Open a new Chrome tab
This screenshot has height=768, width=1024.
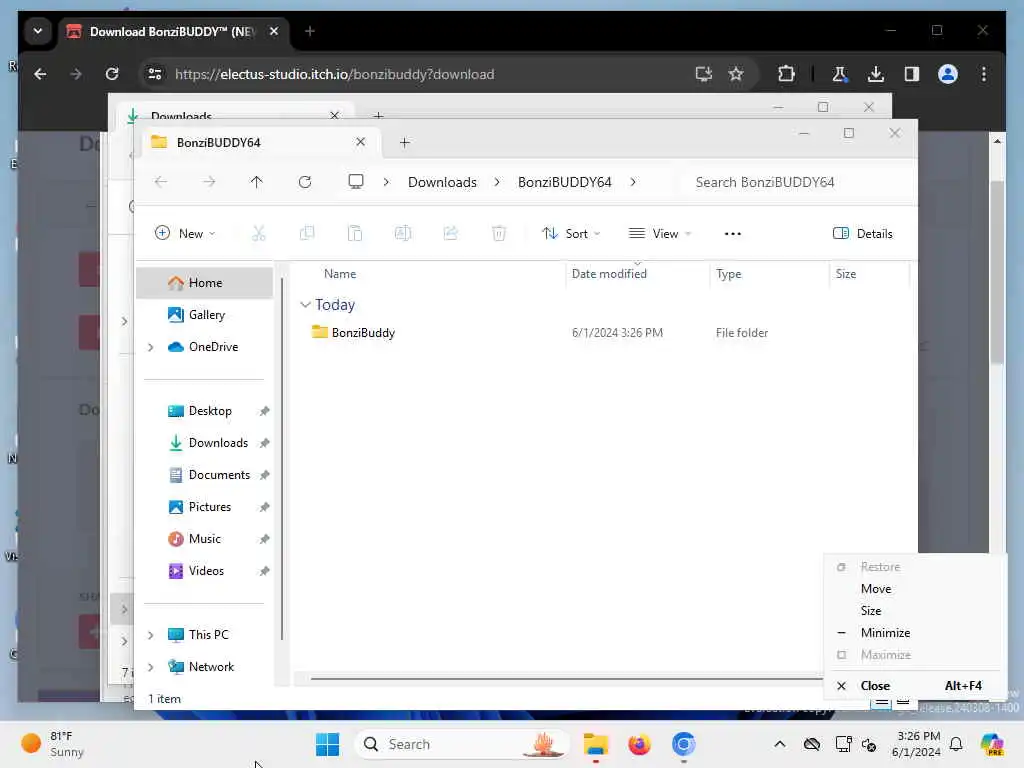coord(310,31)
